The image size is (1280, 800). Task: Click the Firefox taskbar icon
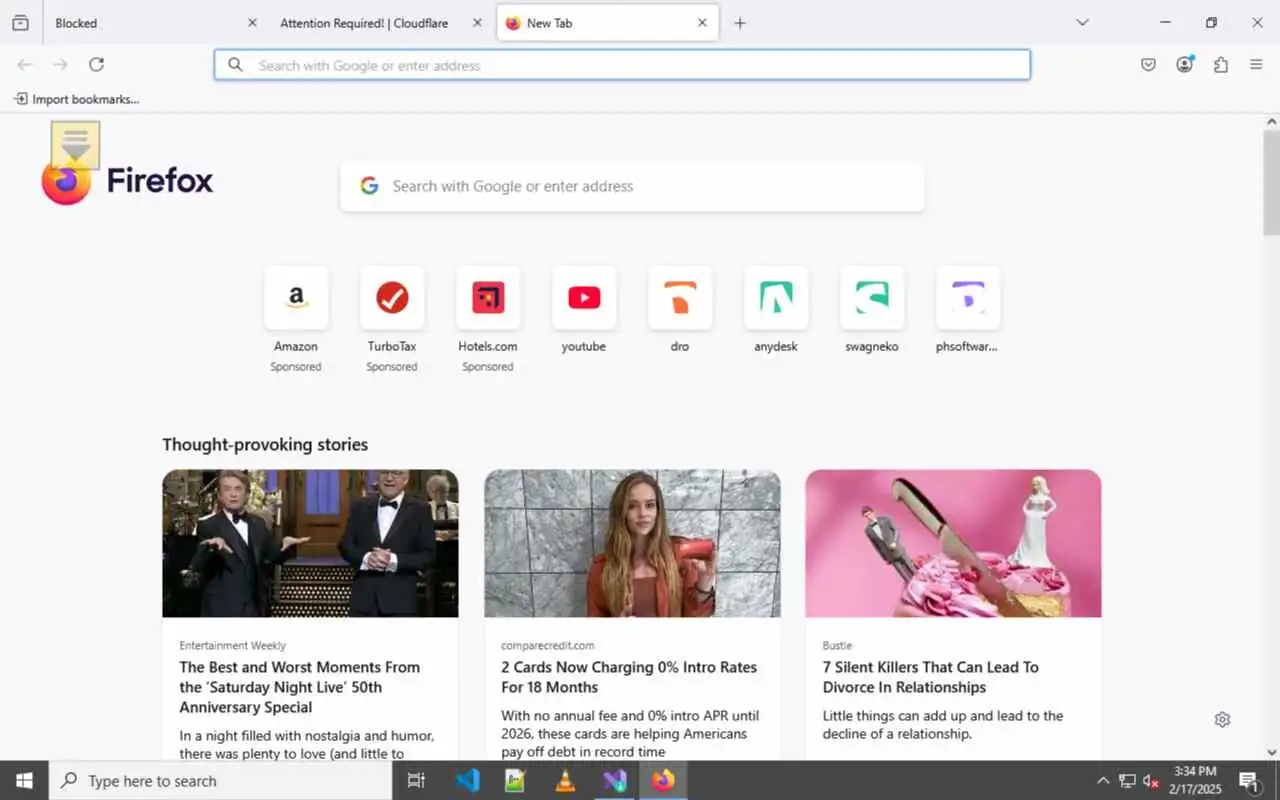tap(663, 781)
